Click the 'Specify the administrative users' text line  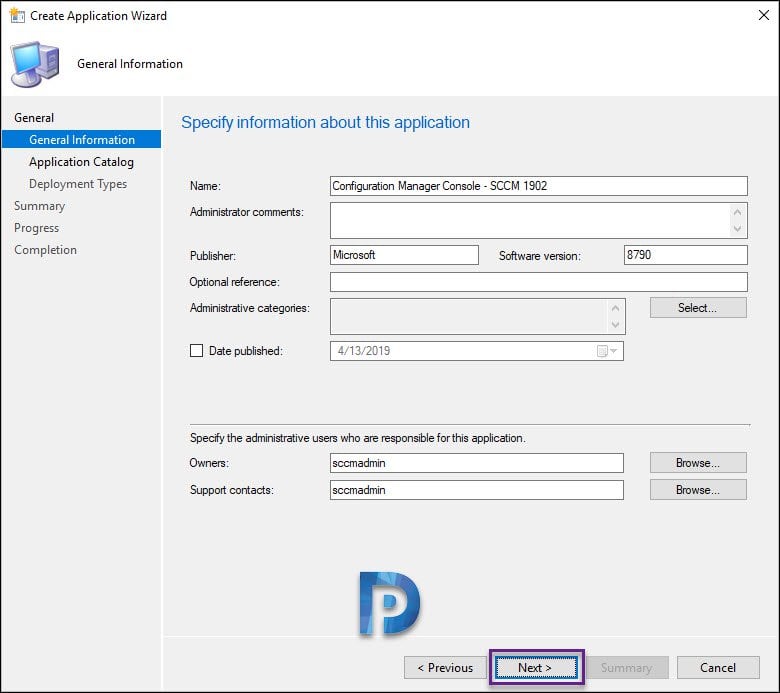coord(358,438)
